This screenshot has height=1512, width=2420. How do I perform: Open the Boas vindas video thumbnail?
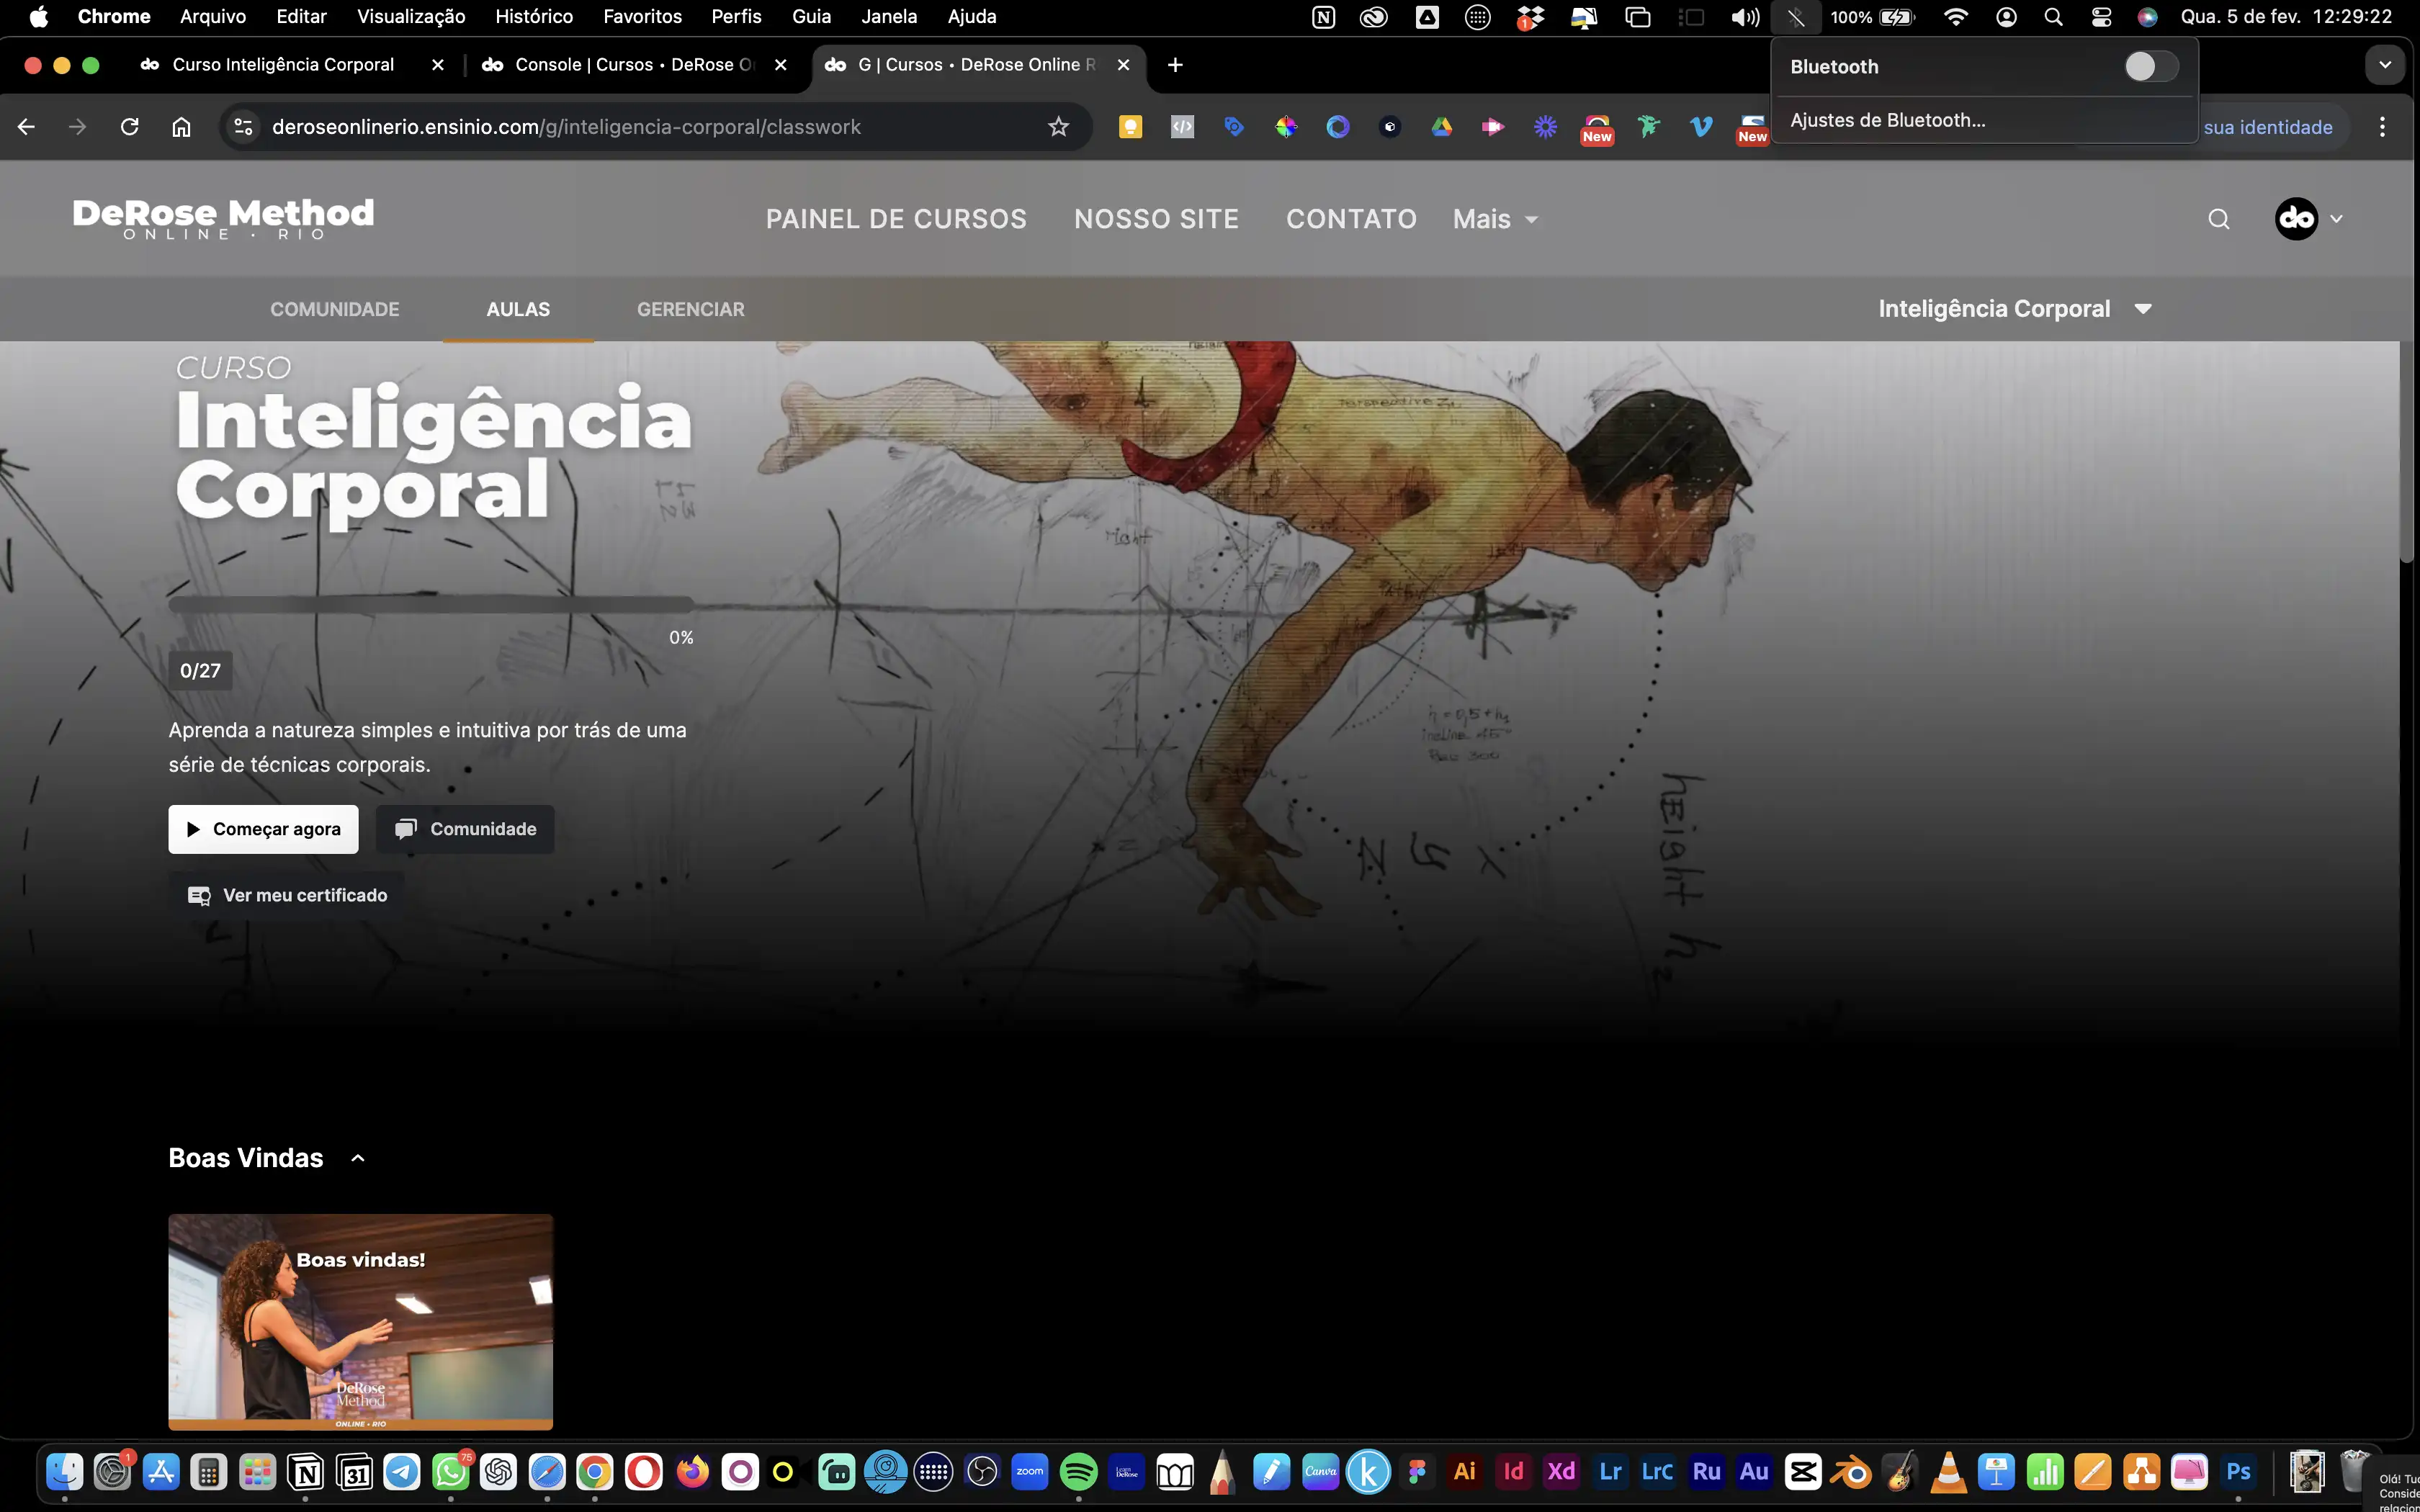coord(360,1321)
